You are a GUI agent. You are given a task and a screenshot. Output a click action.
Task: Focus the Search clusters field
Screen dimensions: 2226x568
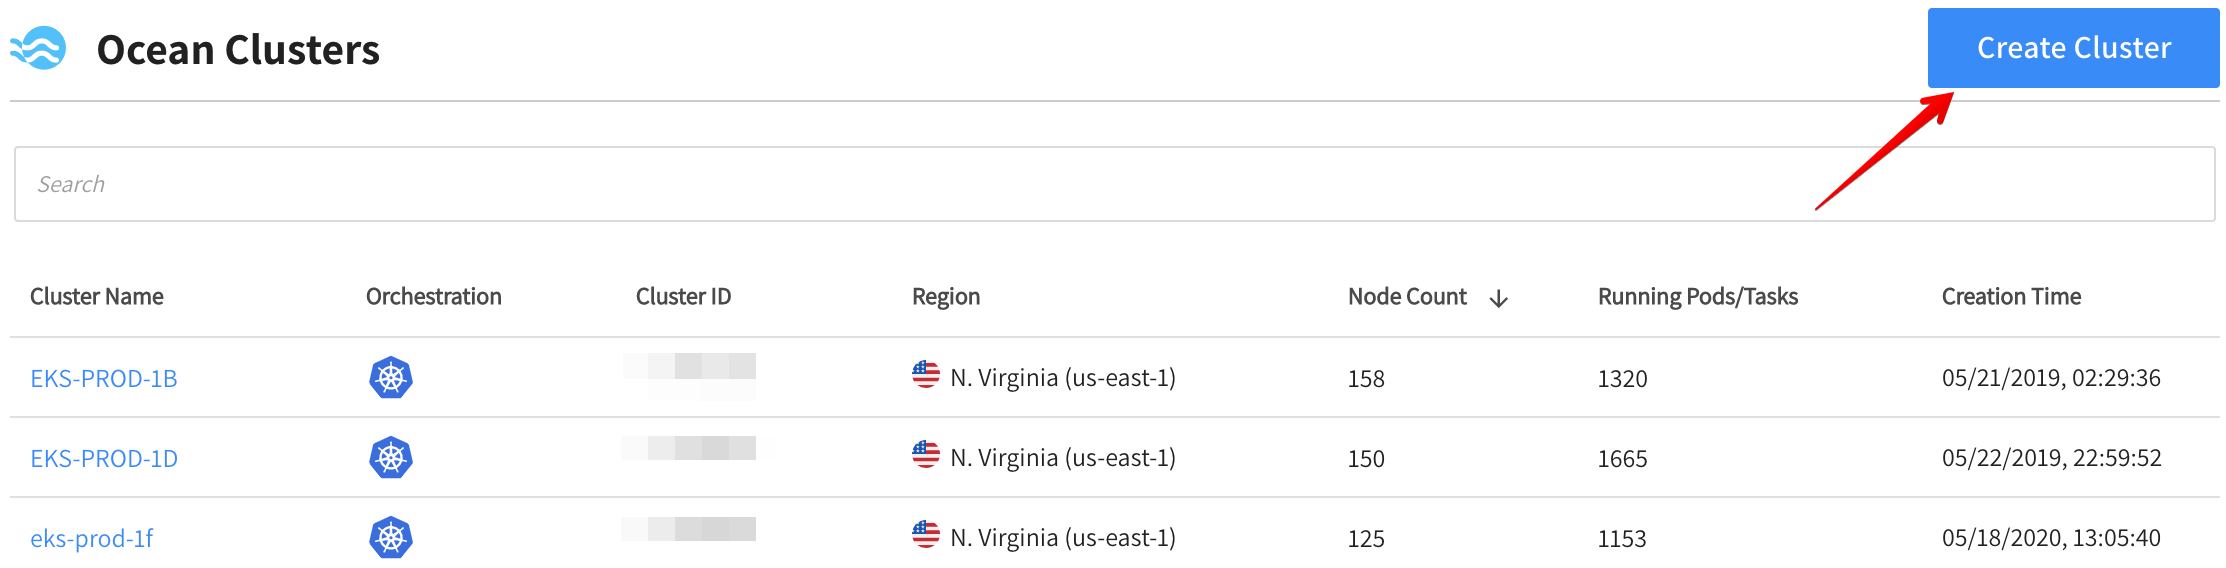[x=1114, y=184]
